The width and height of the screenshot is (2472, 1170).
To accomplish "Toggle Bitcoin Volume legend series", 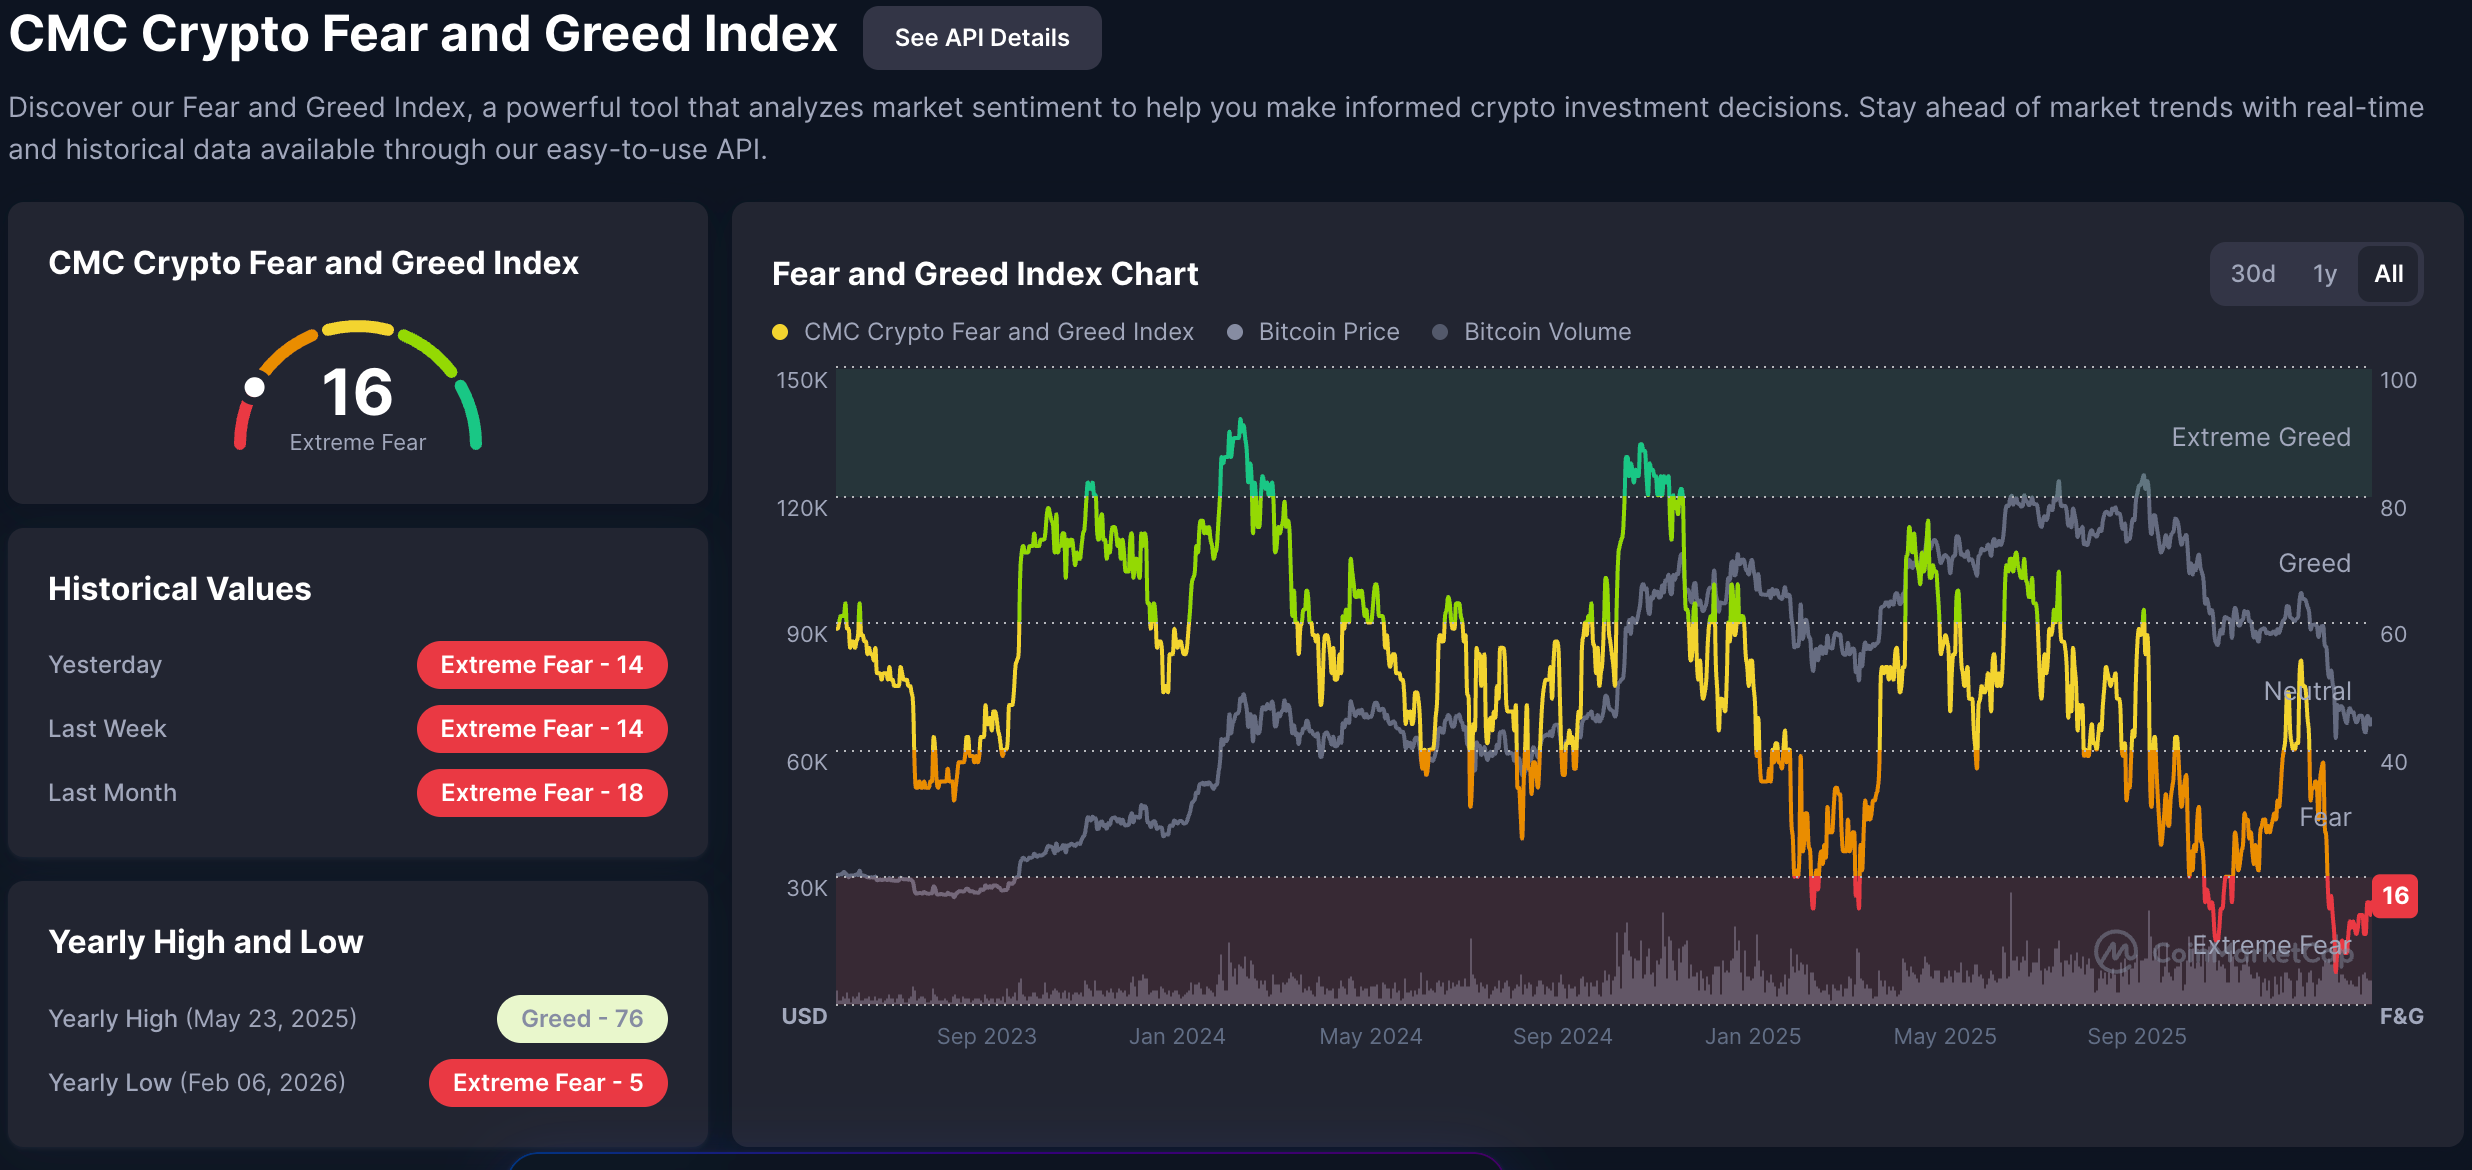I will coord(1546,332).
